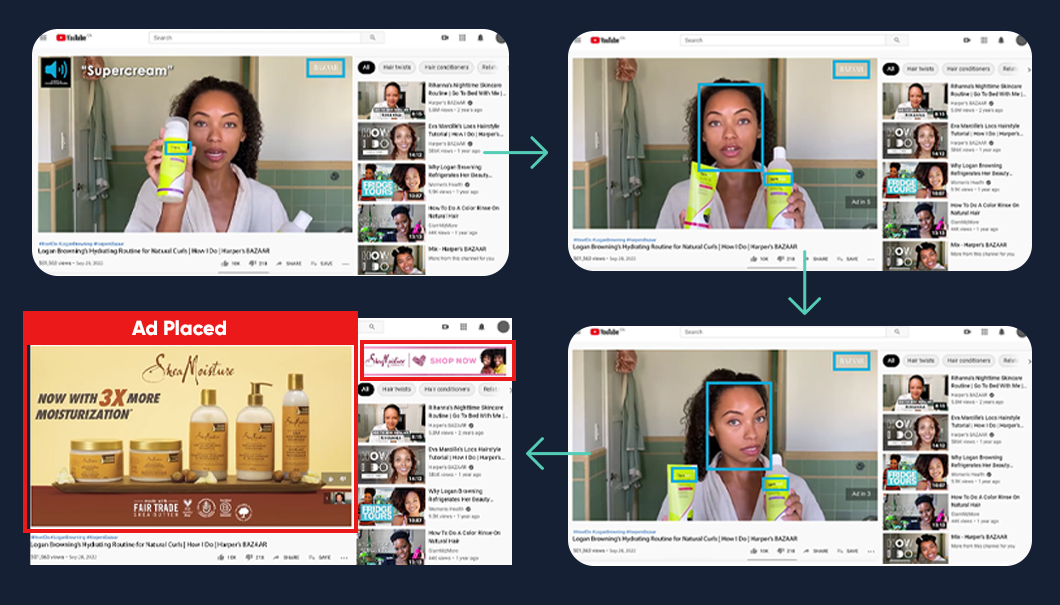The image size is (1060, 605).
Task: Open the three-dot more menu in the second screenshot
Action: [x=871, y=259]
